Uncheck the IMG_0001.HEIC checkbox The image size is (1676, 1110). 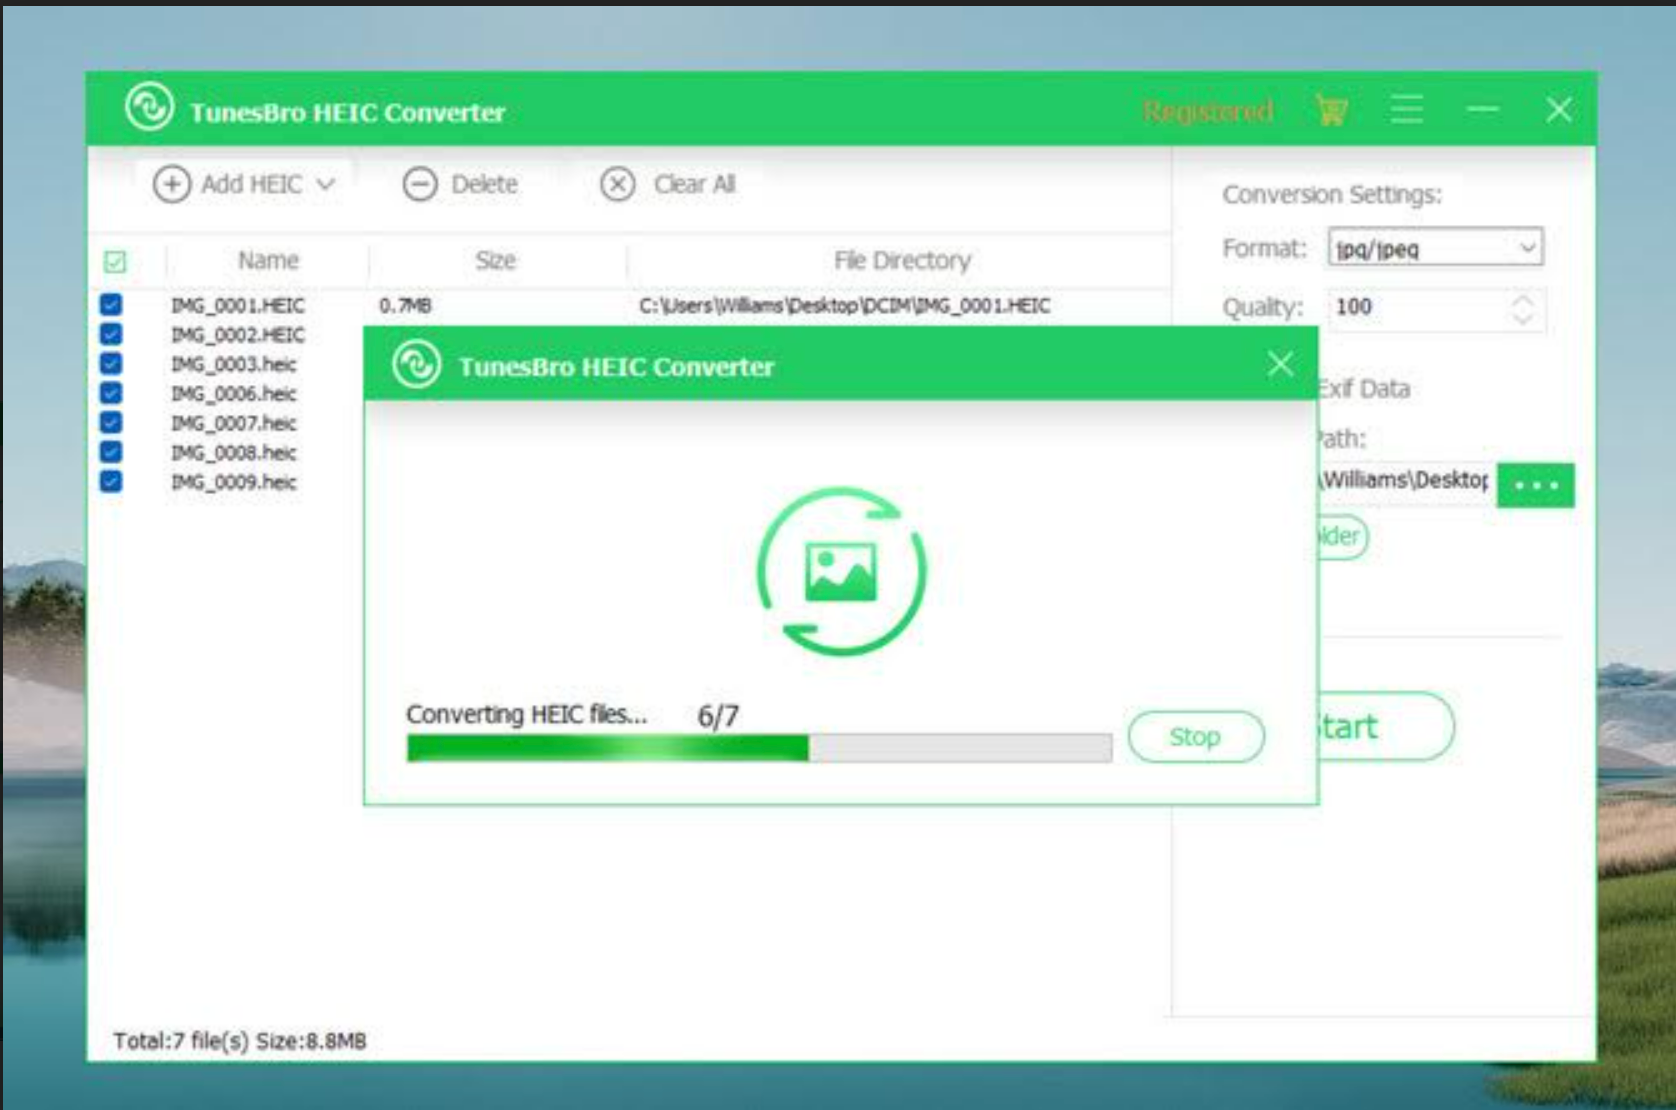(x=111, y=305)
